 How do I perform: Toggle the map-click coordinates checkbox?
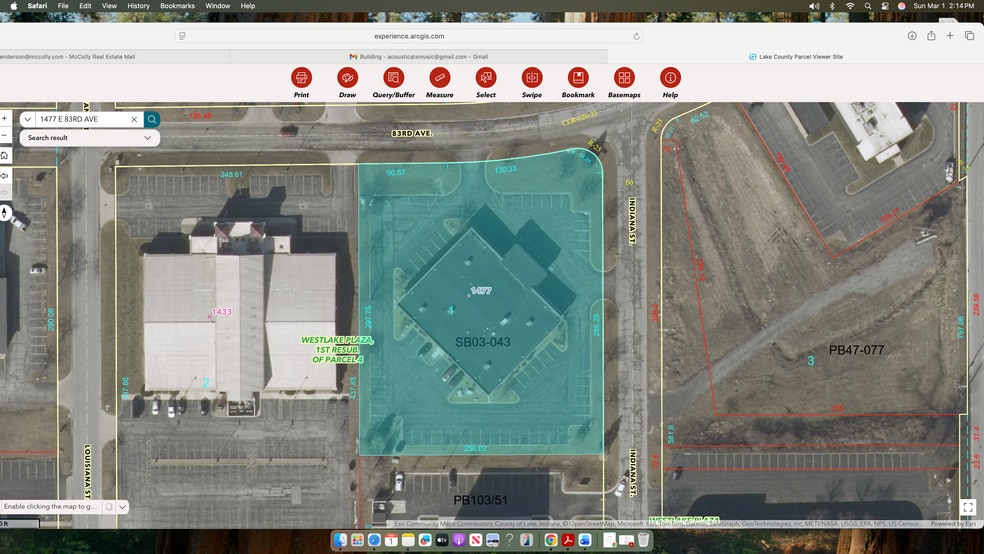pos(109,507)
